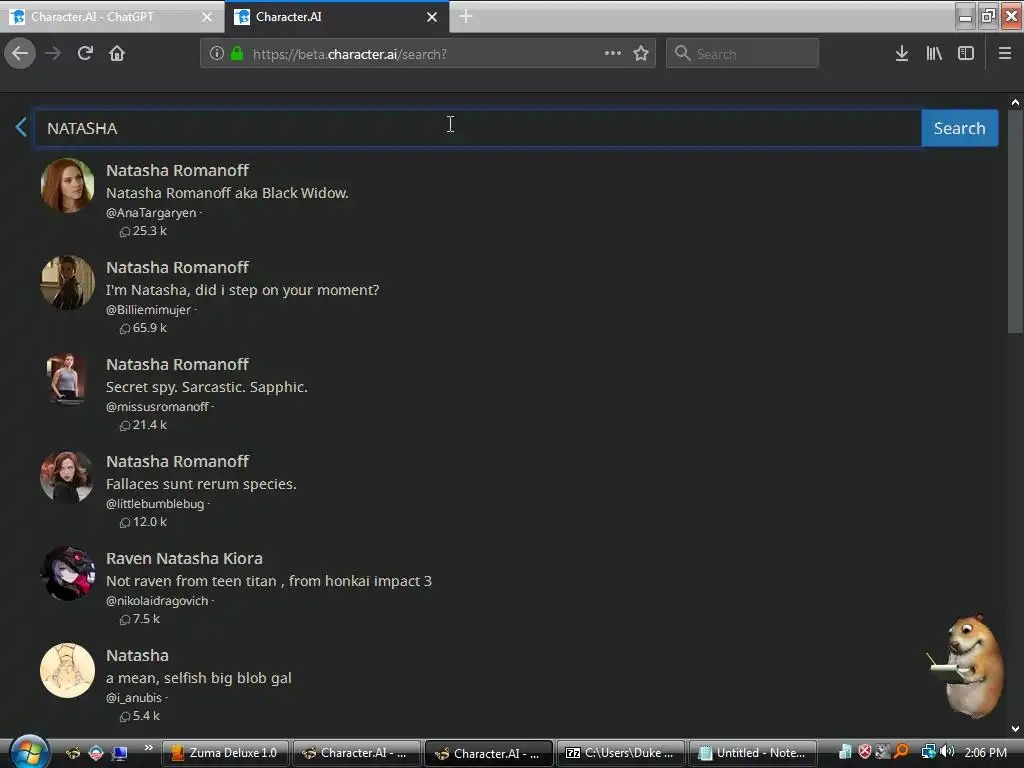This screenshot has height=768, width=1024.
Task: Click the tray network monitor icon
Action: pyautogui.click(x=928, y=752)
